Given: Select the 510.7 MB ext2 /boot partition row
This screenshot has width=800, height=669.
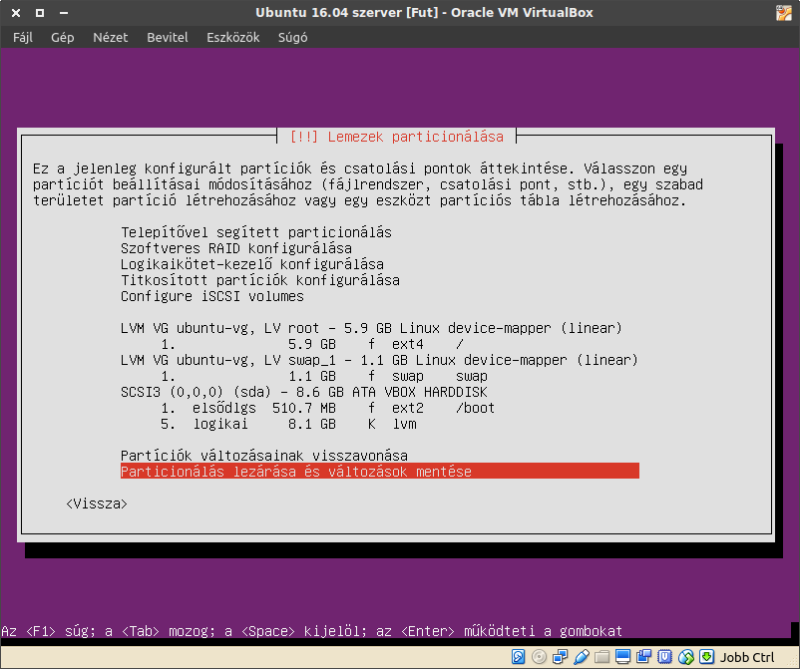Looking at the screenshot, I should (x=328, y=408).
